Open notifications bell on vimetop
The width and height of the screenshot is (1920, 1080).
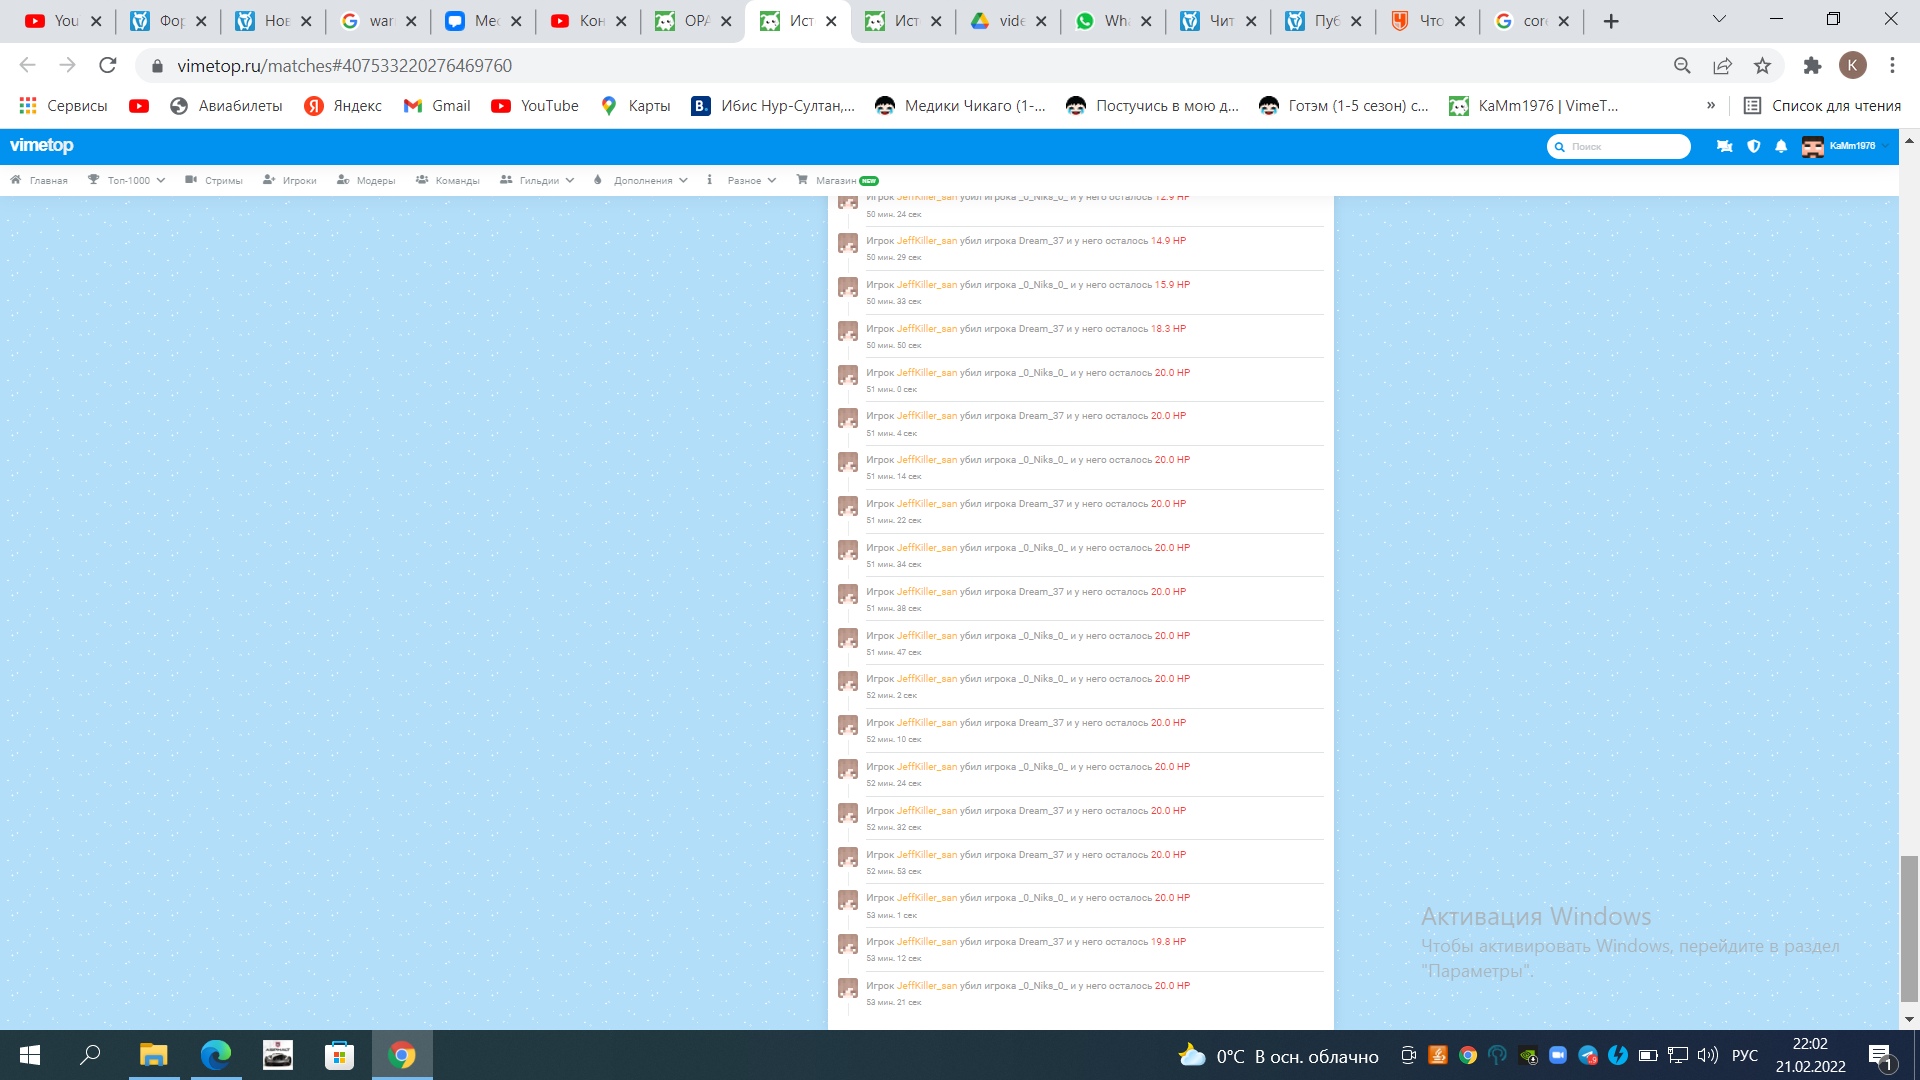pyautogui.click(x=1781, y=146)
